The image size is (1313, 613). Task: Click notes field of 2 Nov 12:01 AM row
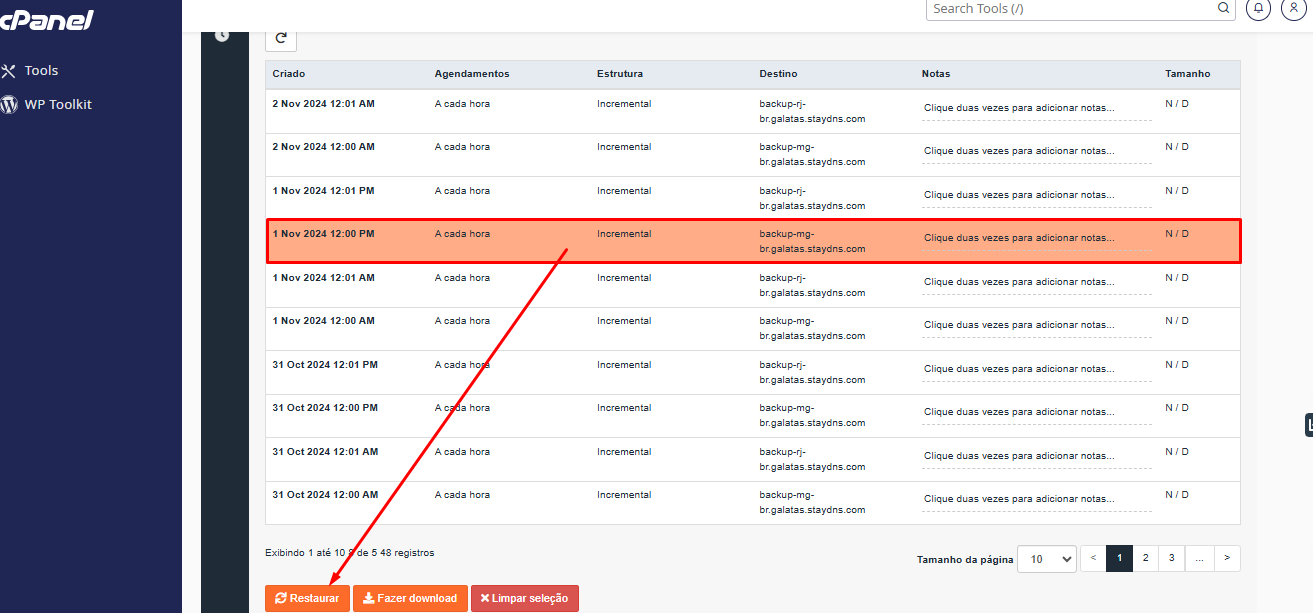pos(1036,108)
